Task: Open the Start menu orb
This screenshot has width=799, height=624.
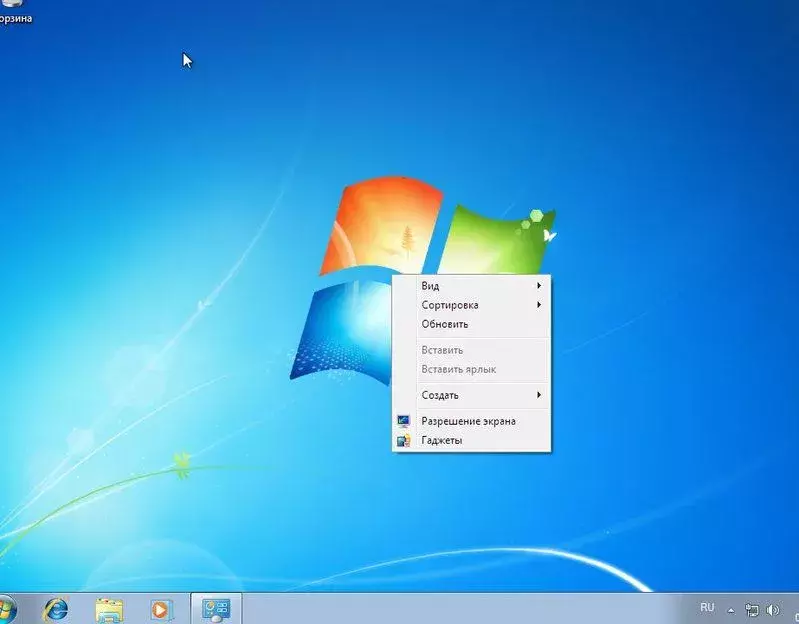Action: [6, 609]
